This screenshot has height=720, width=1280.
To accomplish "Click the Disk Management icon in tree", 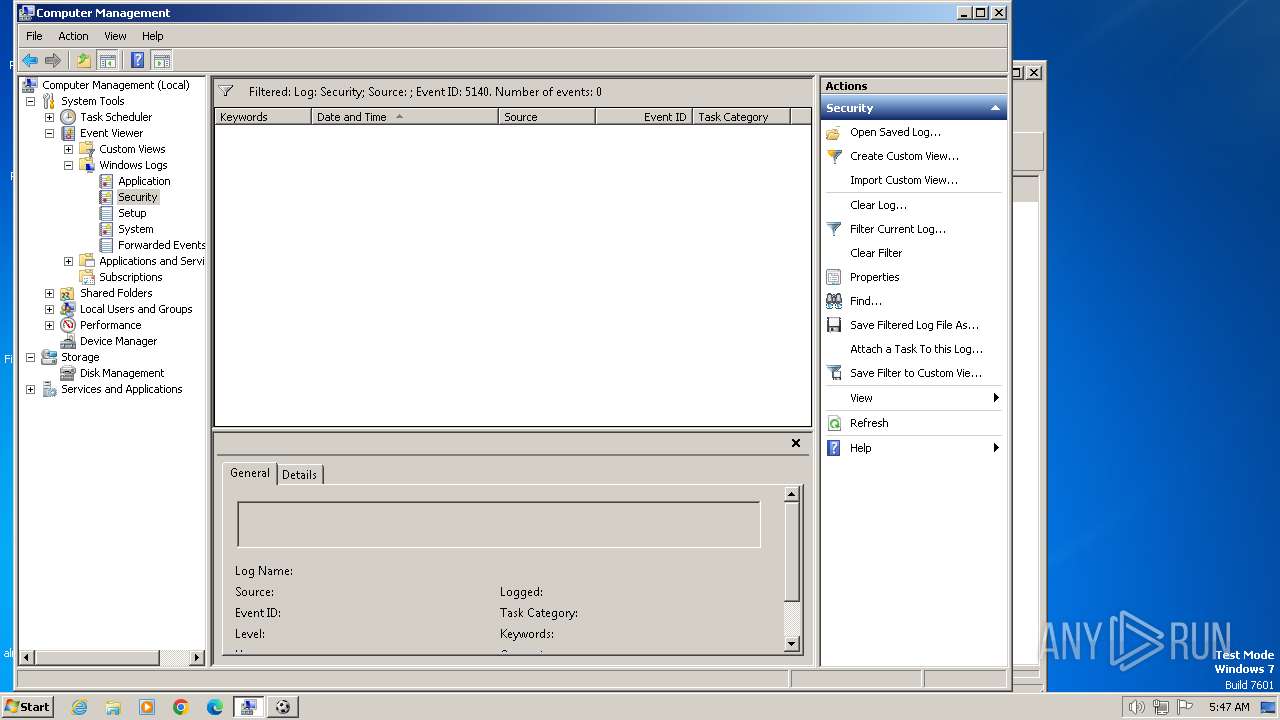I will pos(68,373).
